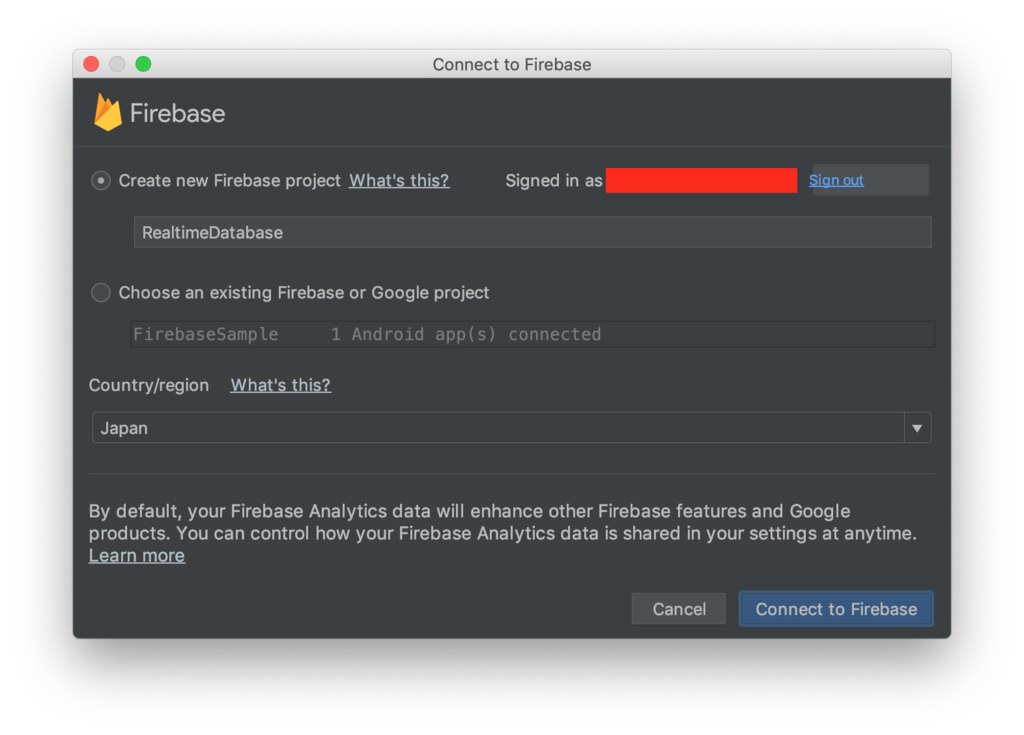This screenshot has height=735, width=1024.
Task: Open 'What's this?' next to Country/region
Action: [x=280, y=385]
